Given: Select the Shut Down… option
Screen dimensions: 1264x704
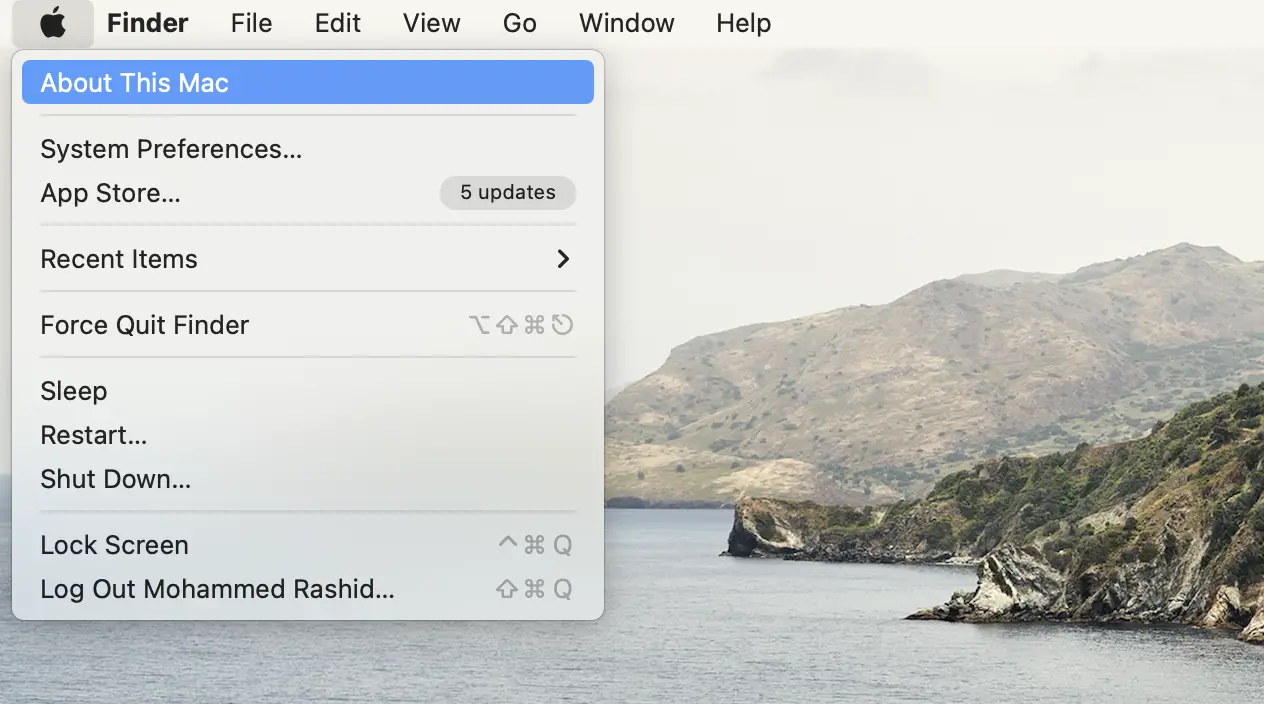Looking at the screenshot, I should 115,479.
